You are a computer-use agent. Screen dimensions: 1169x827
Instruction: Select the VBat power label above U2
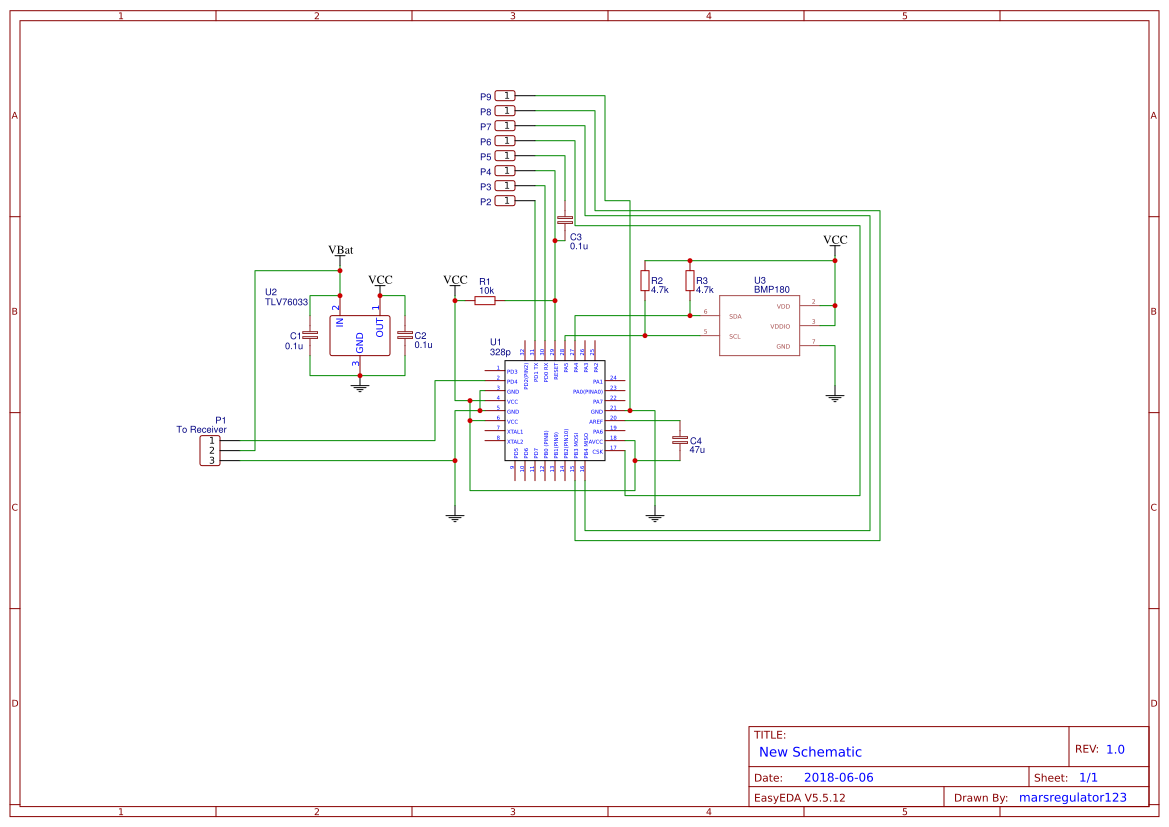[343, 248]
